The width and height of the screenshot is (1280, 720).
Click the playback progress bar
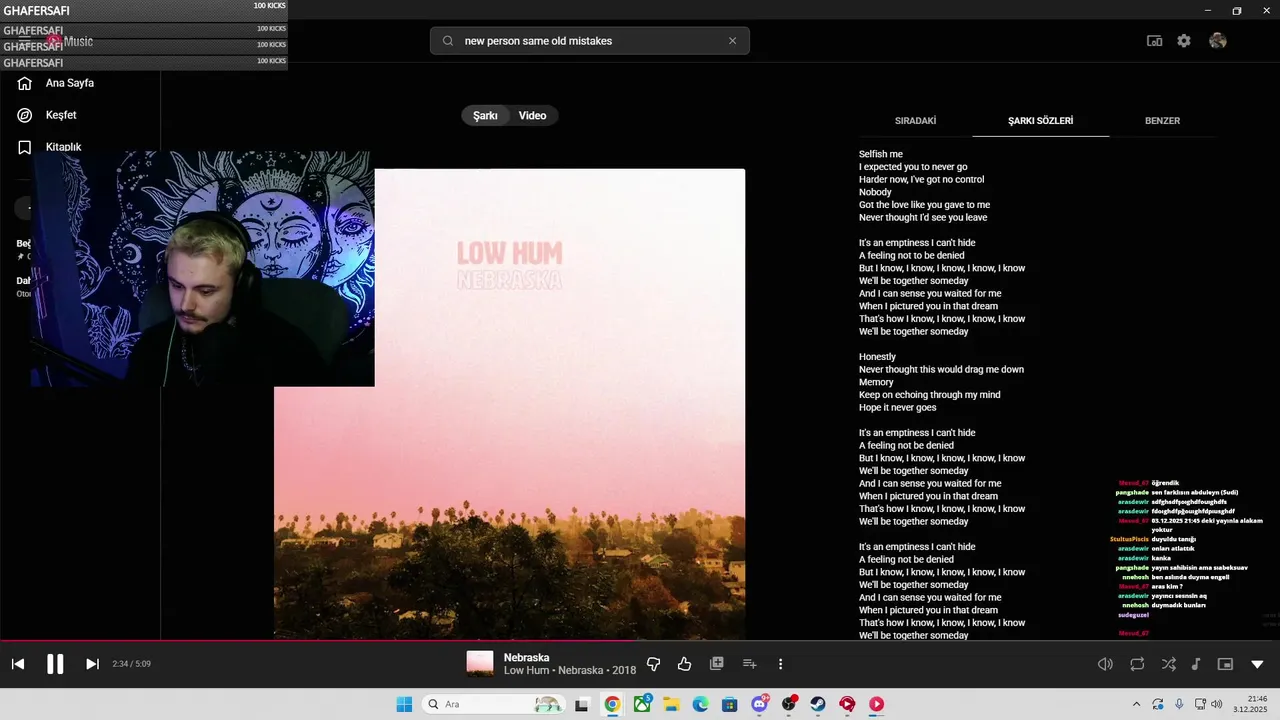640,641
